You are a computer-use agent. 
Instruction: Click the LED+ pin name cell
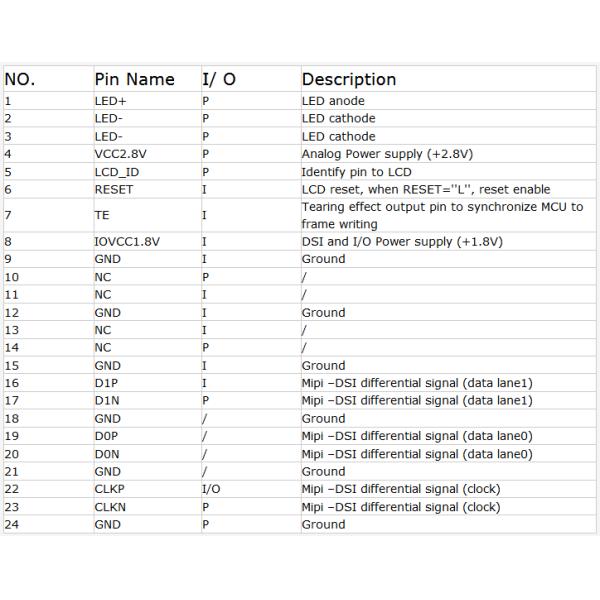pos(109,101)
